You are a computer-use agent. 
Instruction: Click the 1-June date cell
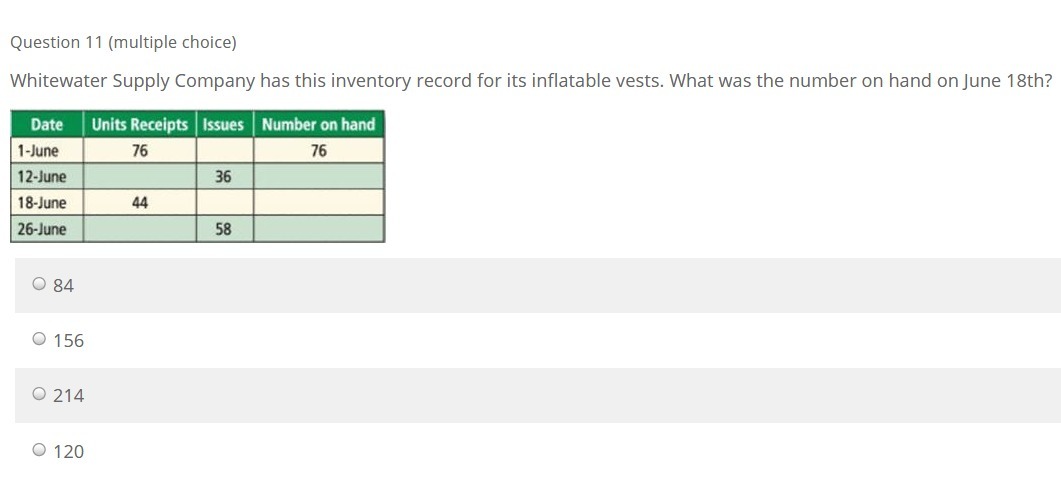[37, 151]
